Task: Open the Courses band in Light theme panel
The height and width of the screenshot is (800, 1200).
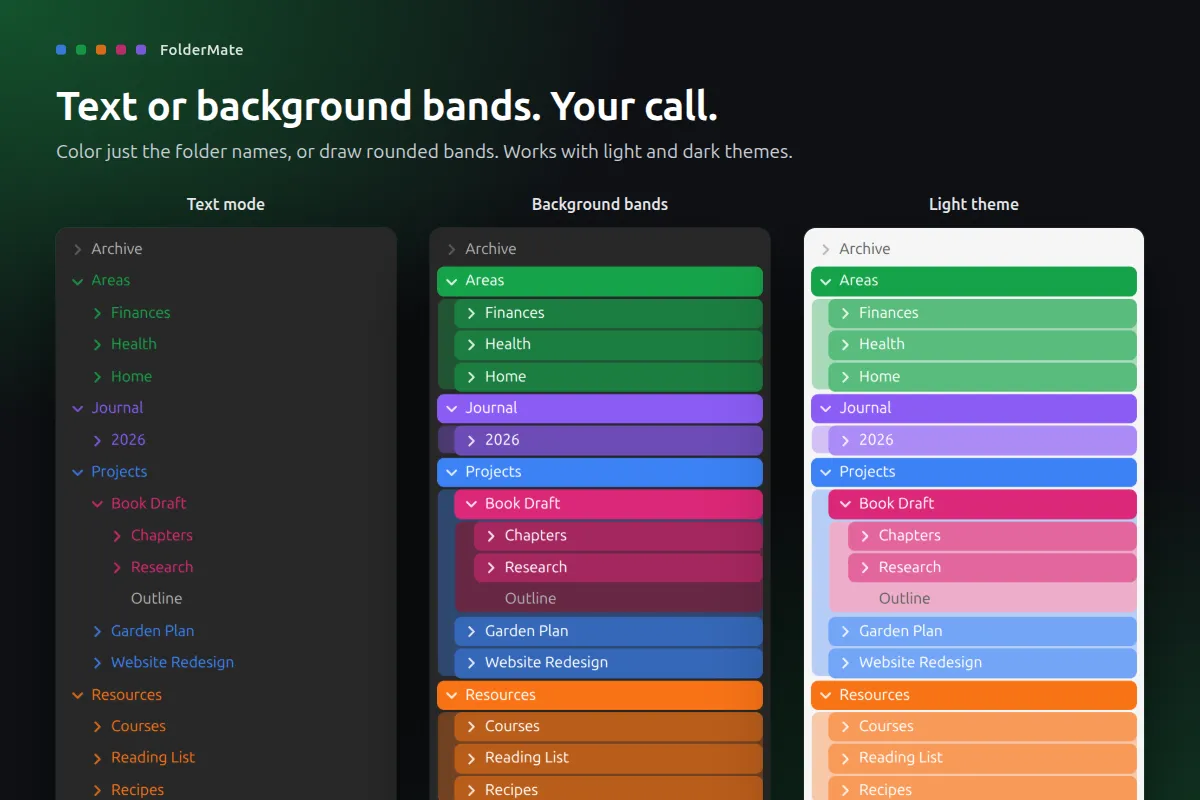Action: [x=983, y=727]
